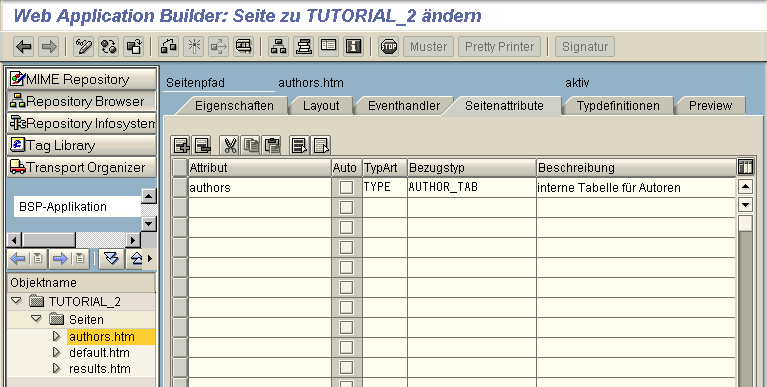This screenshot has height=387, width=767.
Task: Click the Delete row icon
Action: [202, 145]
